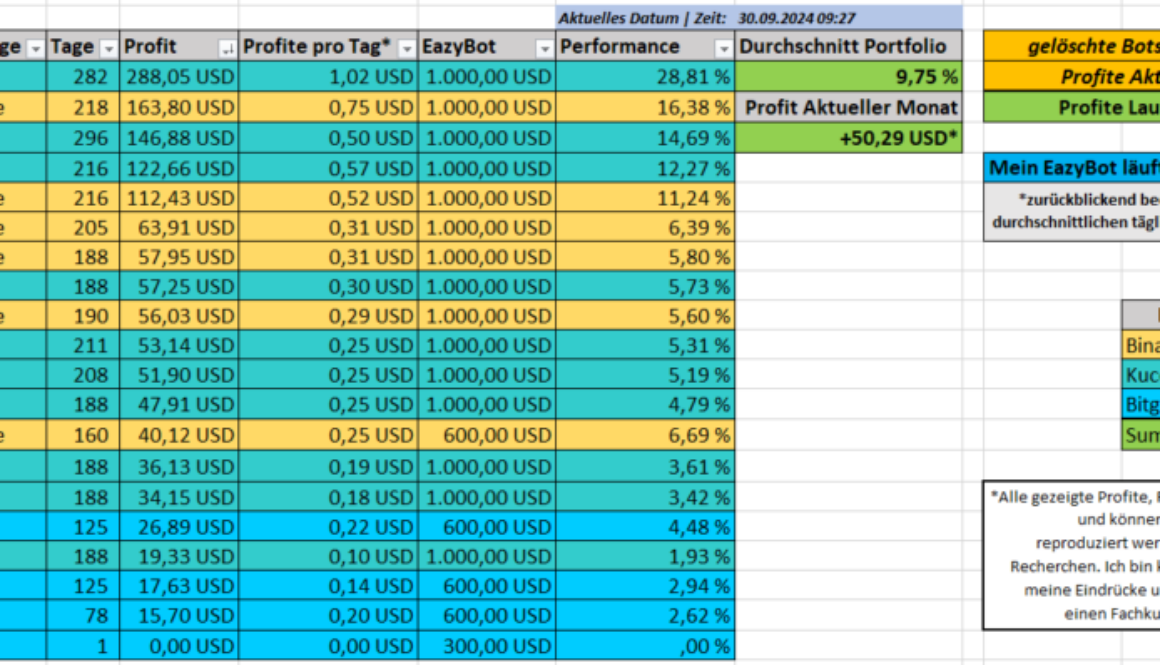Click the 282 days cell

(83, 77)
